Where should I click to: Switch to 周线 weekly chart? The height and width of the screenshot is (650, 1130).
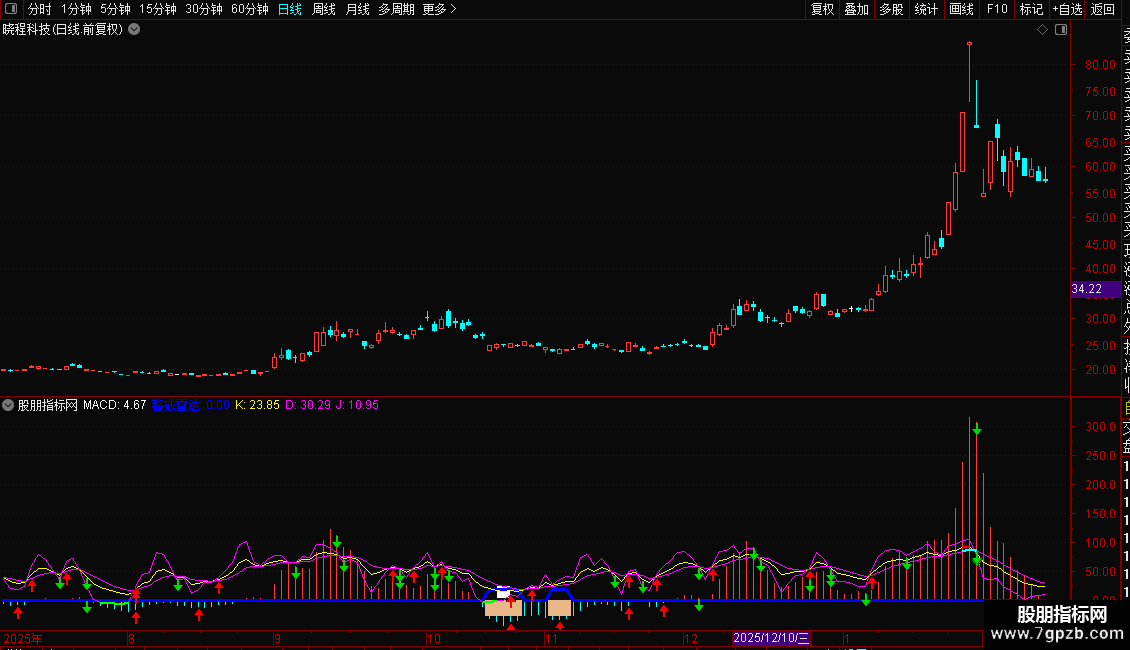tap(324, 9)
